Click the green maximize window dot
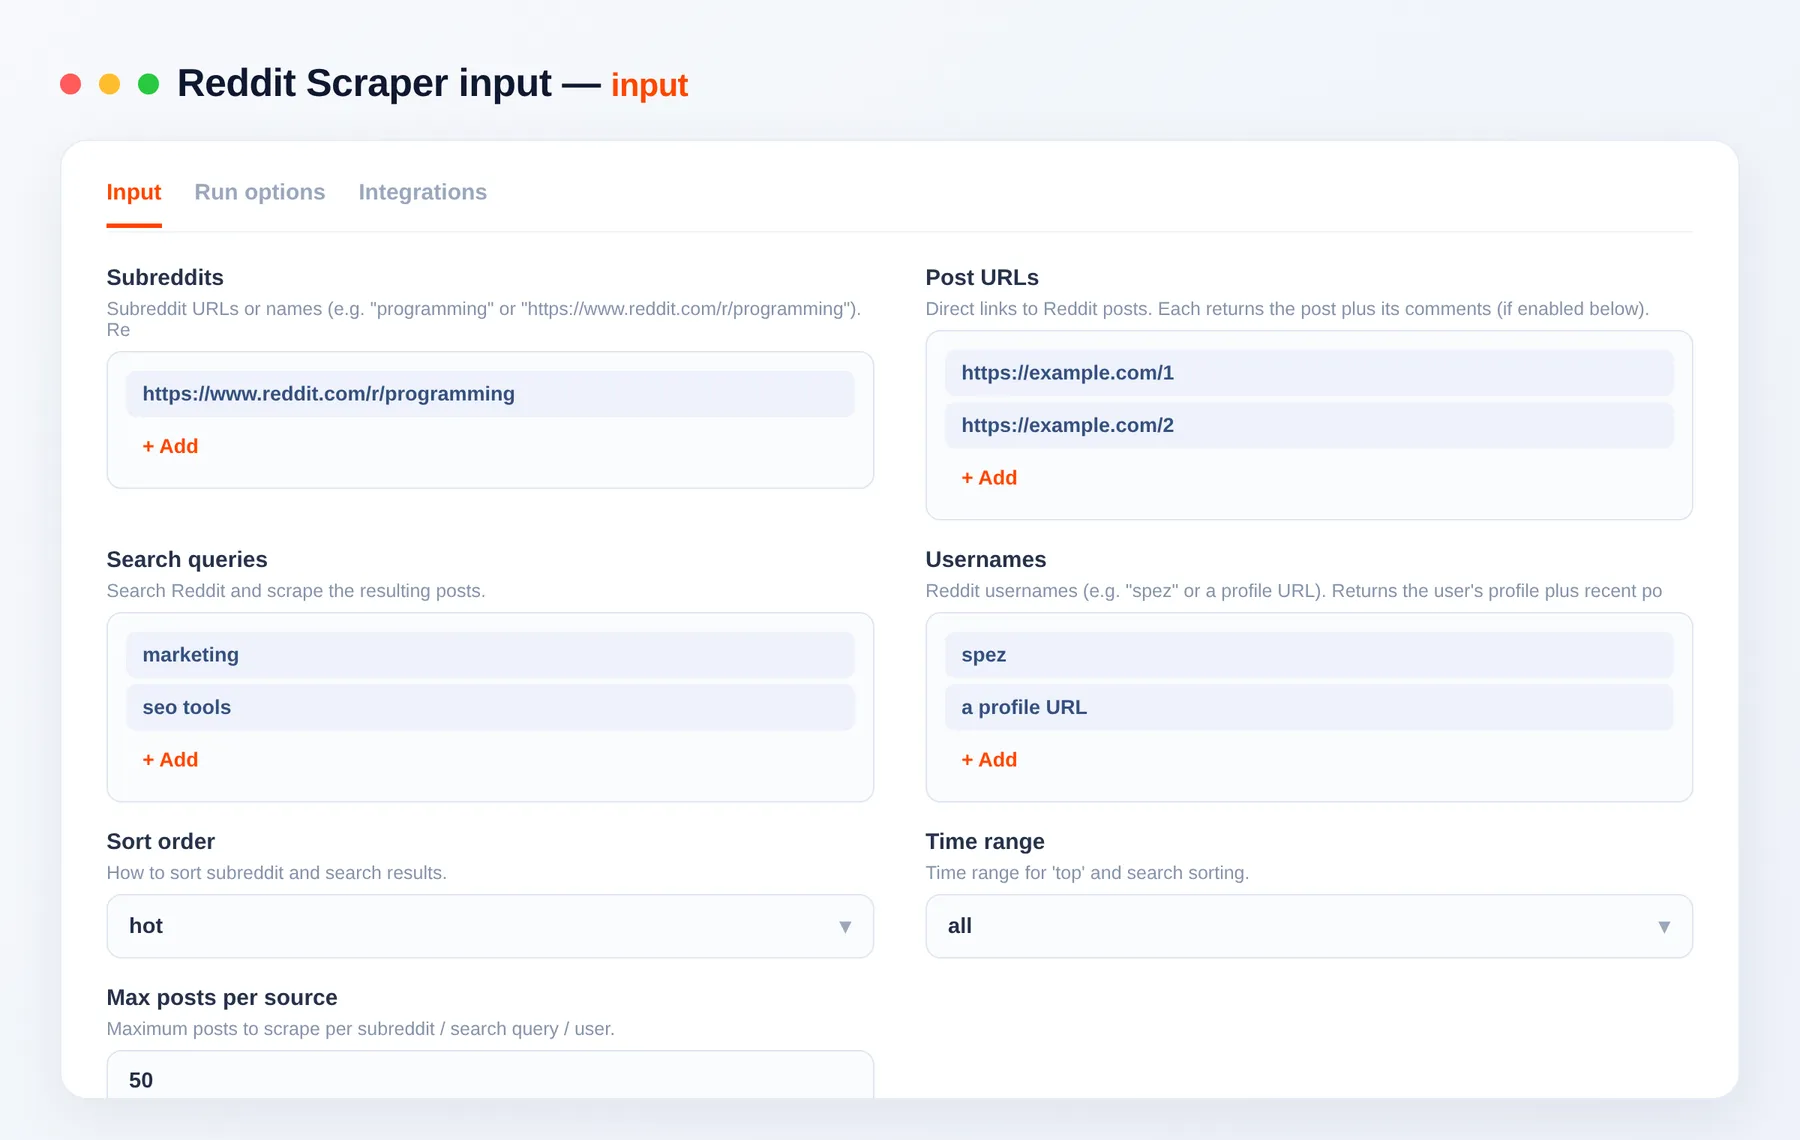1800x1140 pixels. click(149, 84)
